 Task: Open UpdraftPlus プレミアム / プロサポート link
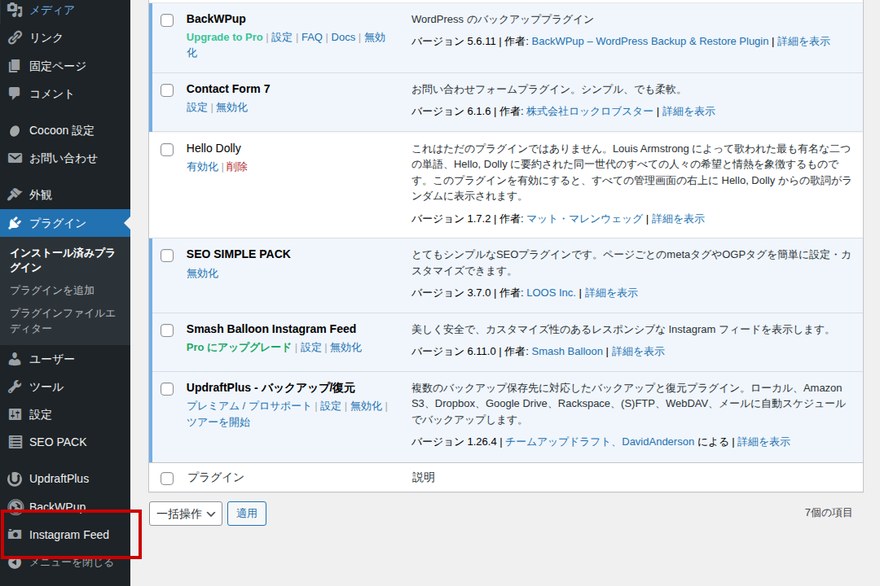pos(249,406)
